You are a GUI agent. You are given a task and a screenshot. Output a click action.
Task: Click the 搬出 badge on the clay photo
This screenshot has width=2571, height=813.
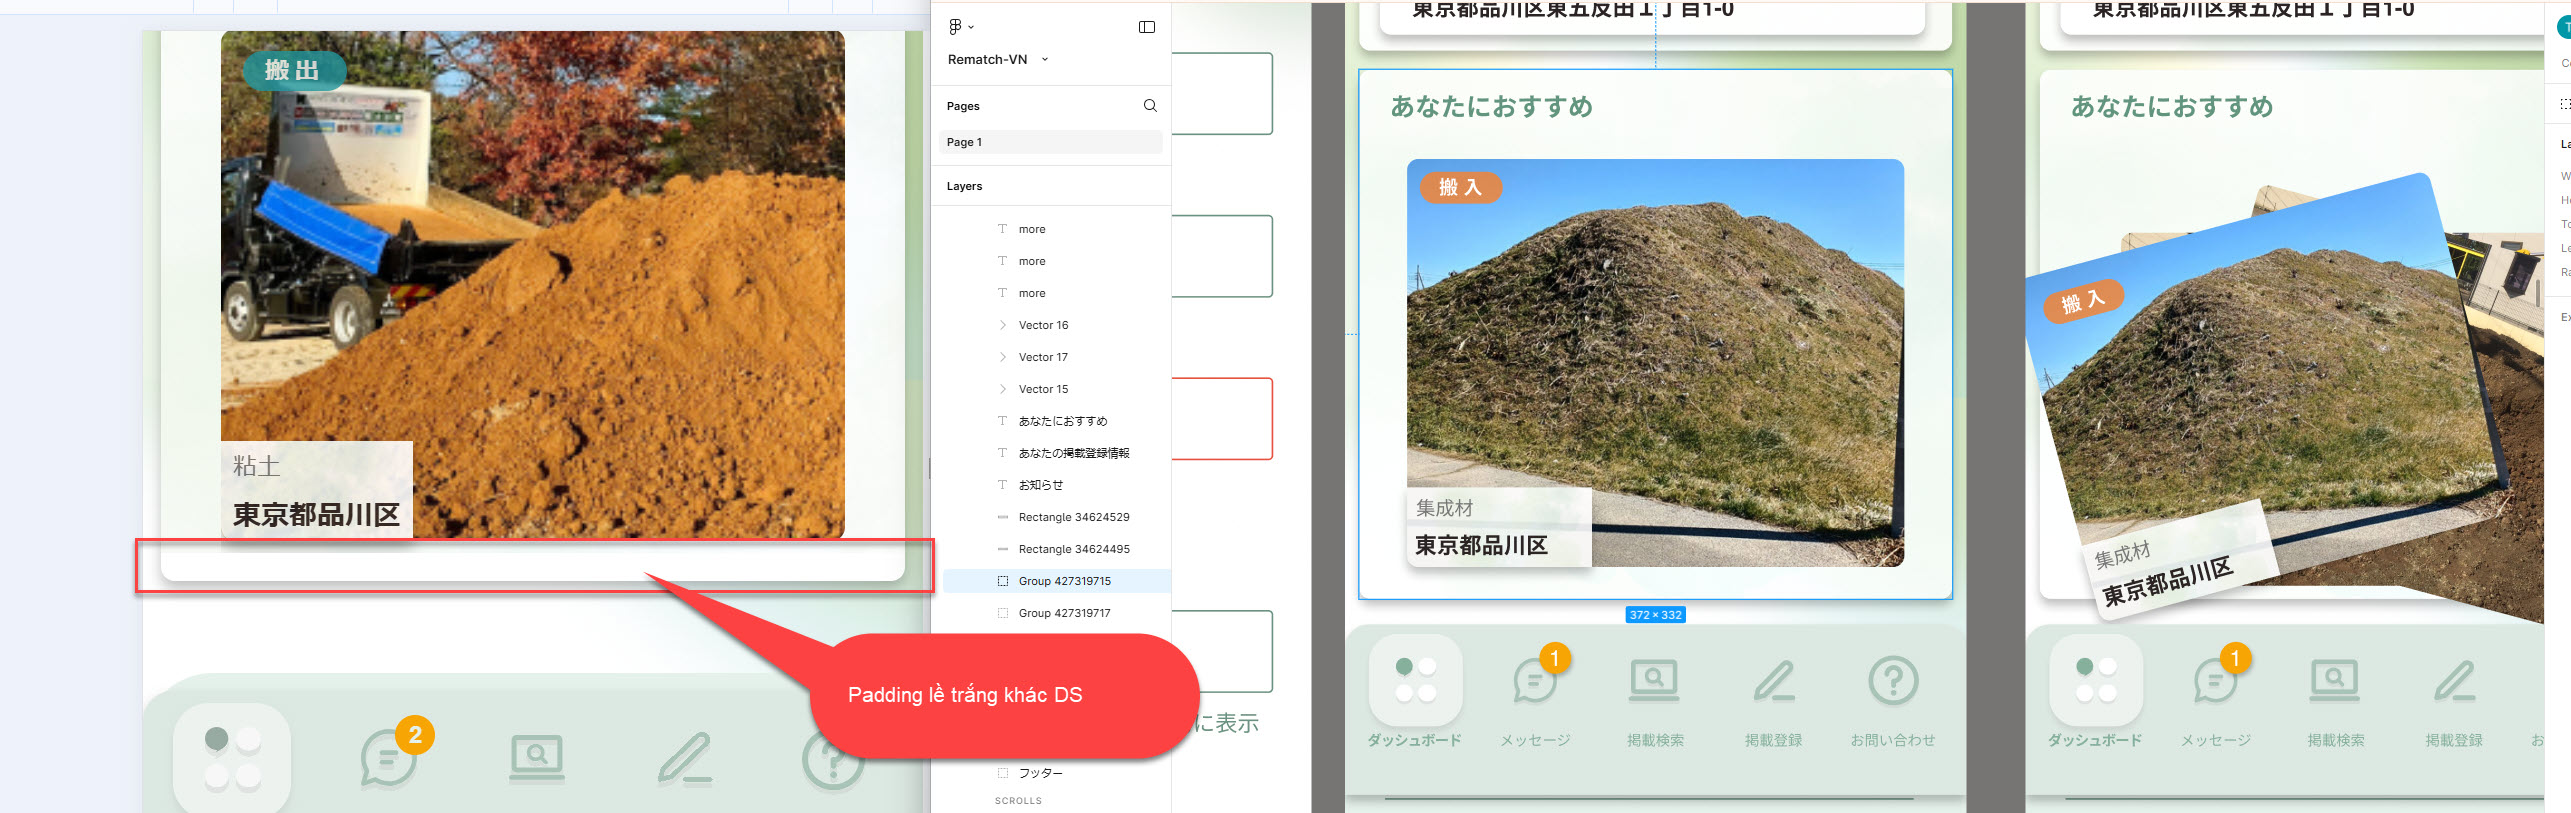293,70
